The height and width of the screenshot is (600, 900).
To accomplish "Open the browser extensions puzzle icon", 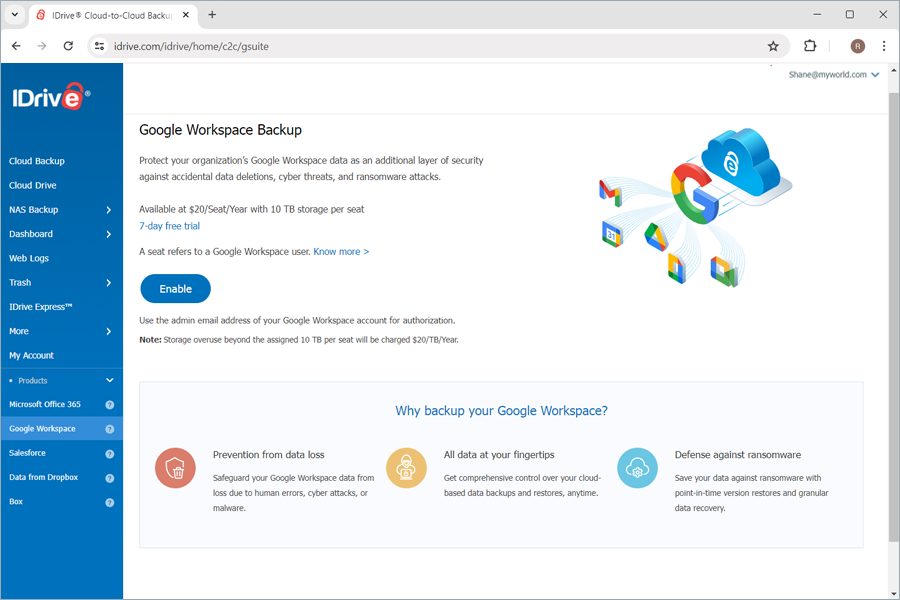I will point(810,46).
